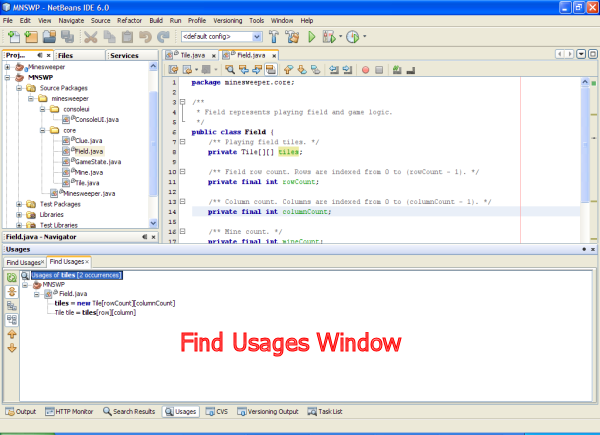600x435 pixels.
Task: Click the Stop Macro Recording square icon
Action: tap(379, 70)
